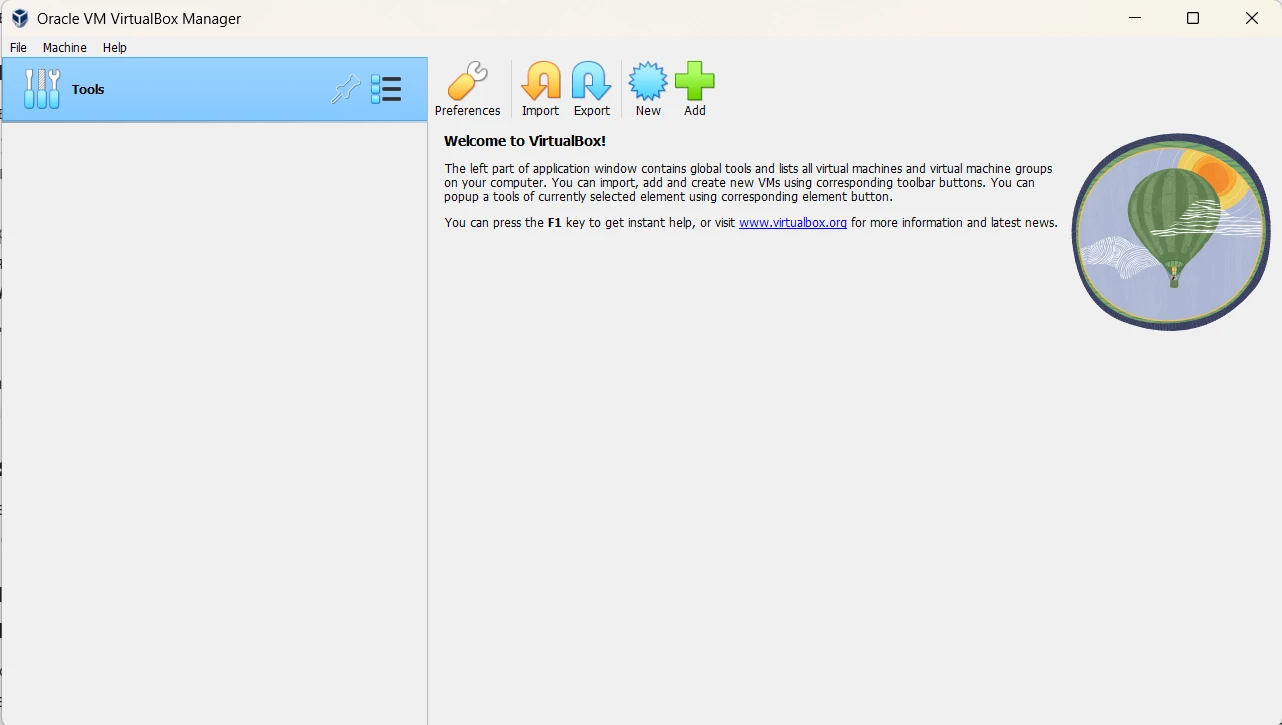This screenshot has width=1282, height=725.
Task: Maximize the VirtualBox Manager window
Action: [x=1193, y=18]
